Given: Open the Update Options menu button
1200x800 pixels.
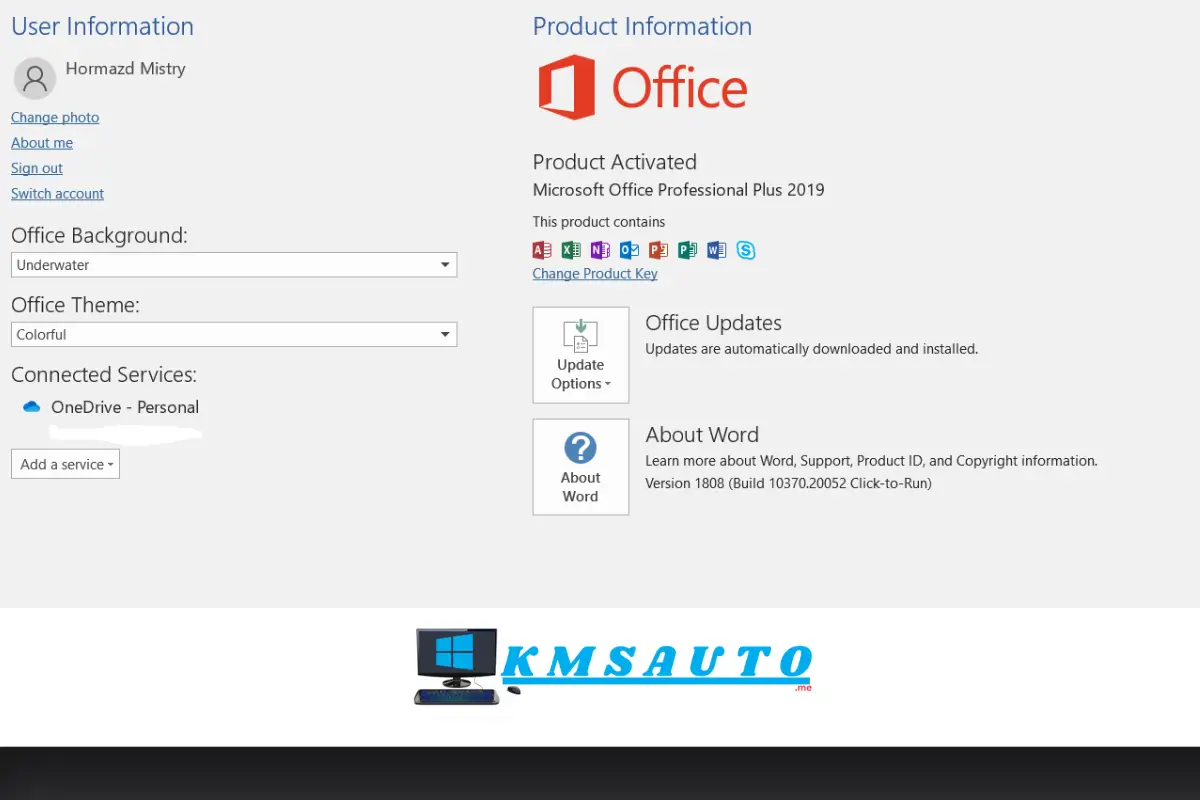Looking at the screenshot, I should pyautogui.click(x=581, y=355).
